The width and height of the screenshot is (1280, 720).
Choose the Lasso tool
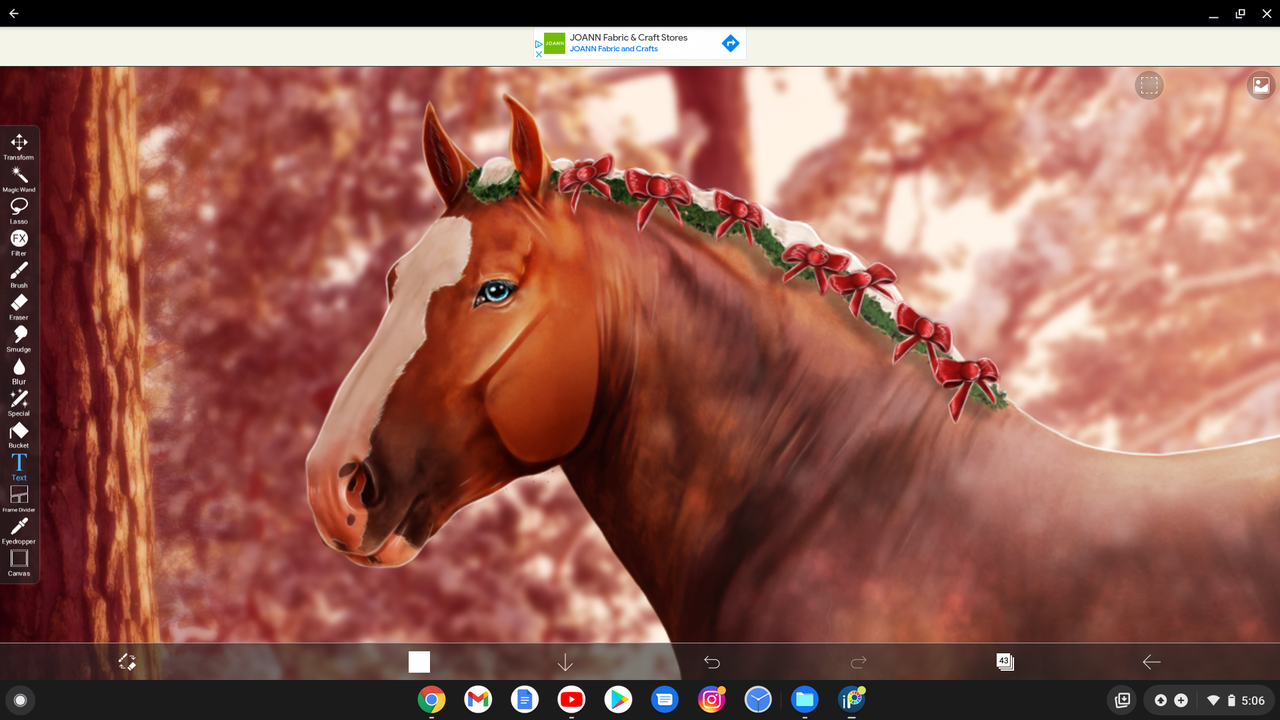click(x=19, y=210)
